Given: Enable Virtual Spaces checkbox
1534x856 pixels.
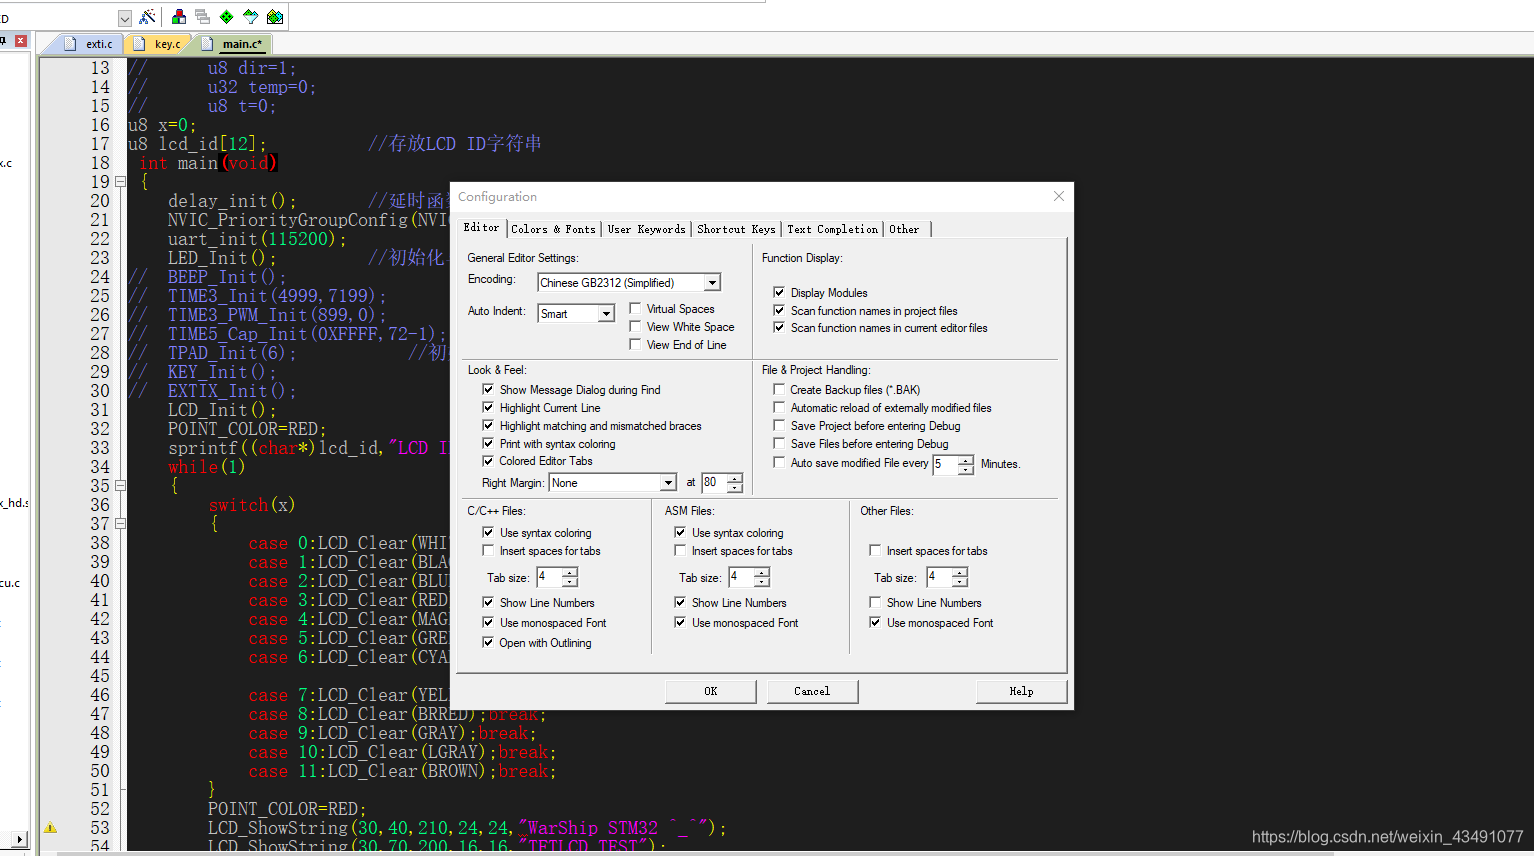Looking at the screenshot, I should tap(635, 308).
